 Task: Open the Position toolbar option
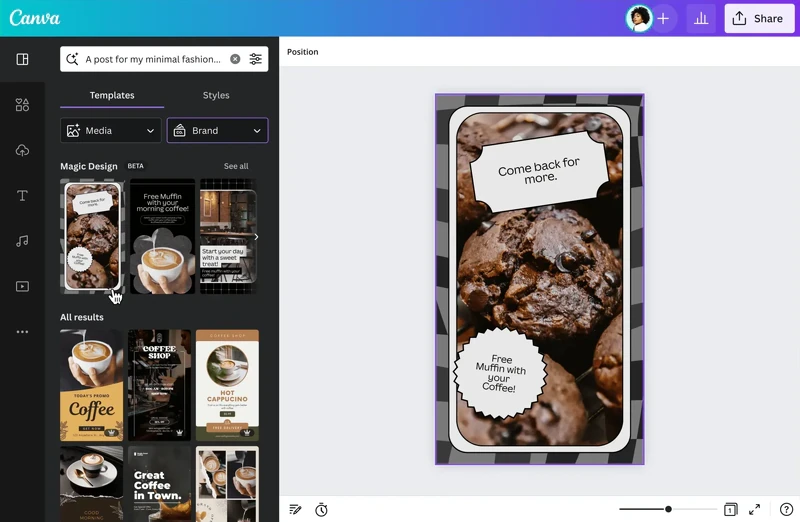coord(303,52)
